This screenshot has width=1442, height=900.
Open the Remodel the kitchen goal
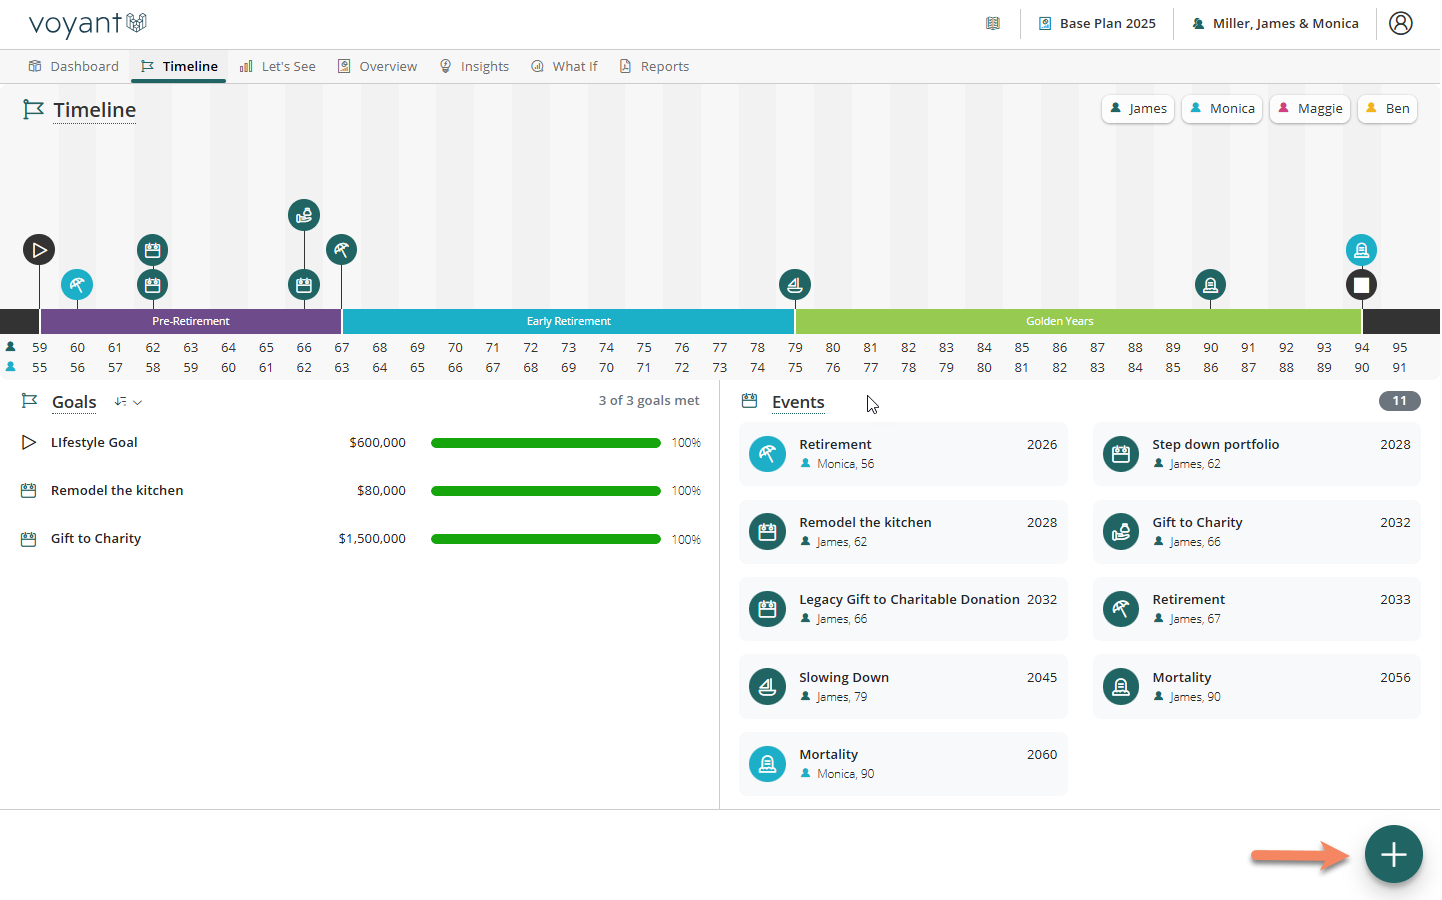(x=117, y=491)
